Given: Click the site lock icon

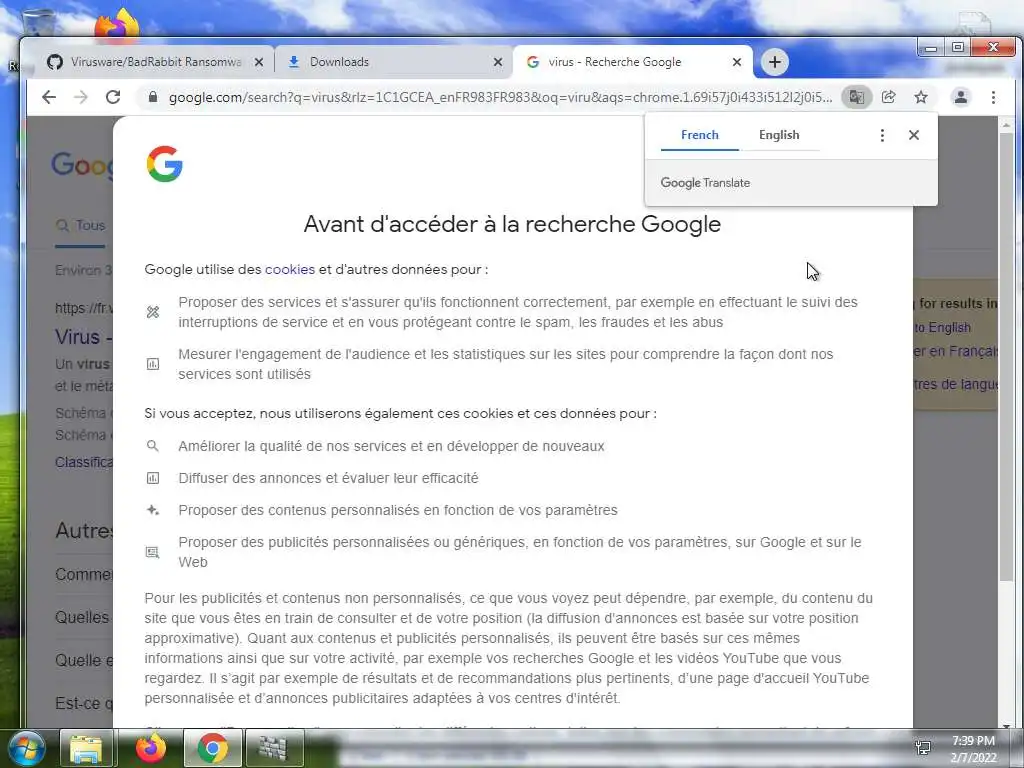Looking at the screenshot, I should click(x=153, y=97).
